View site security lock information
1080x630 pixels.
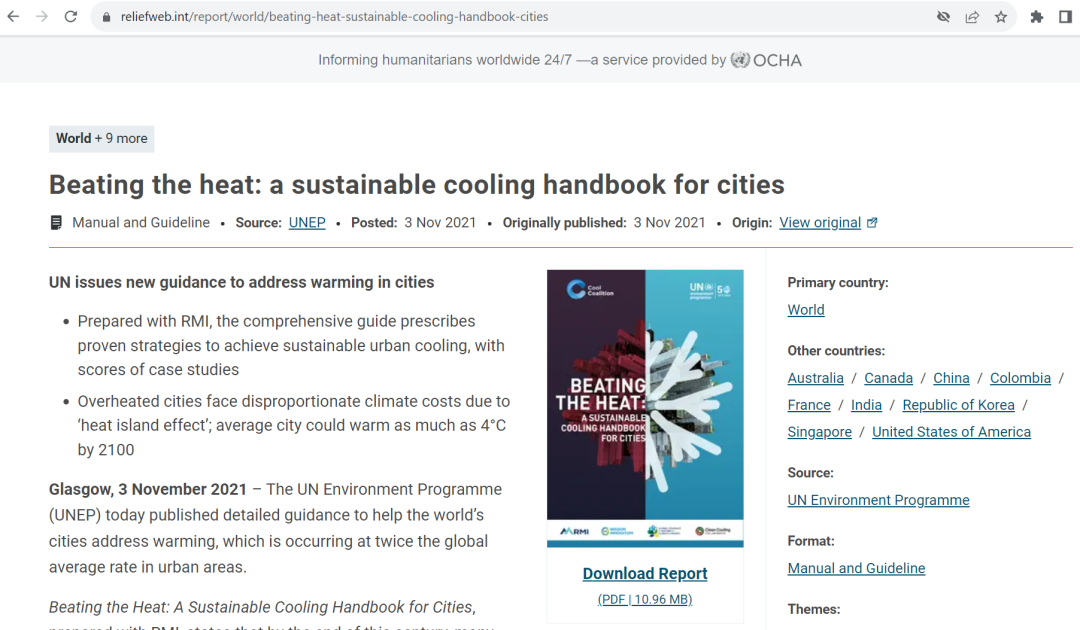[x=106, y=17]
